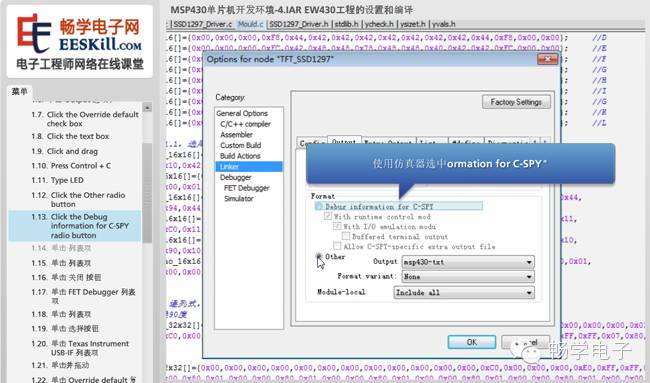Open the stdlib.h editor tab
This screenshot has height=383, width=650.
(346, 24)
